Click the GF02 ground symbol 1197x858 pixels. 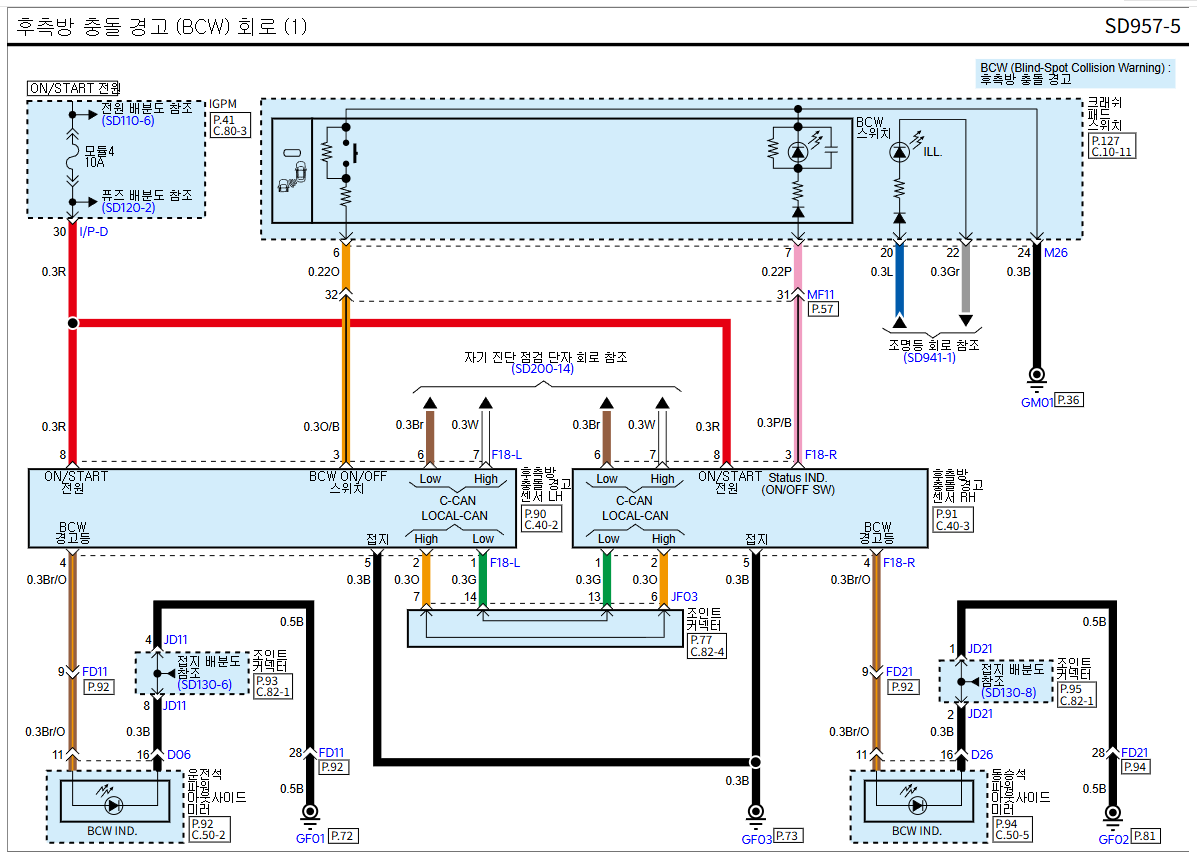(1113, 812)
